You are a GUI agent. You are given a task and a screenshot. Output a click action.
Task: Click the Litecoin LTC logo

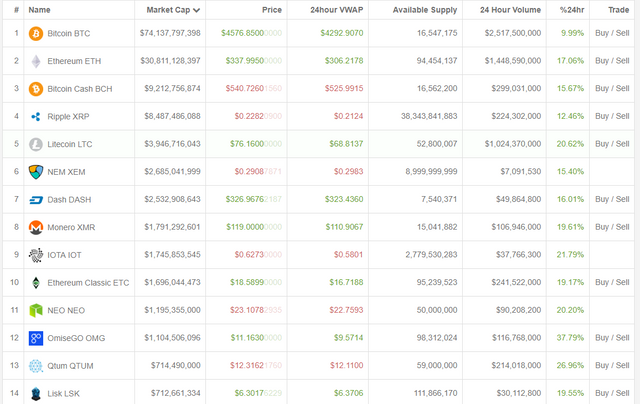coord(36,144)
